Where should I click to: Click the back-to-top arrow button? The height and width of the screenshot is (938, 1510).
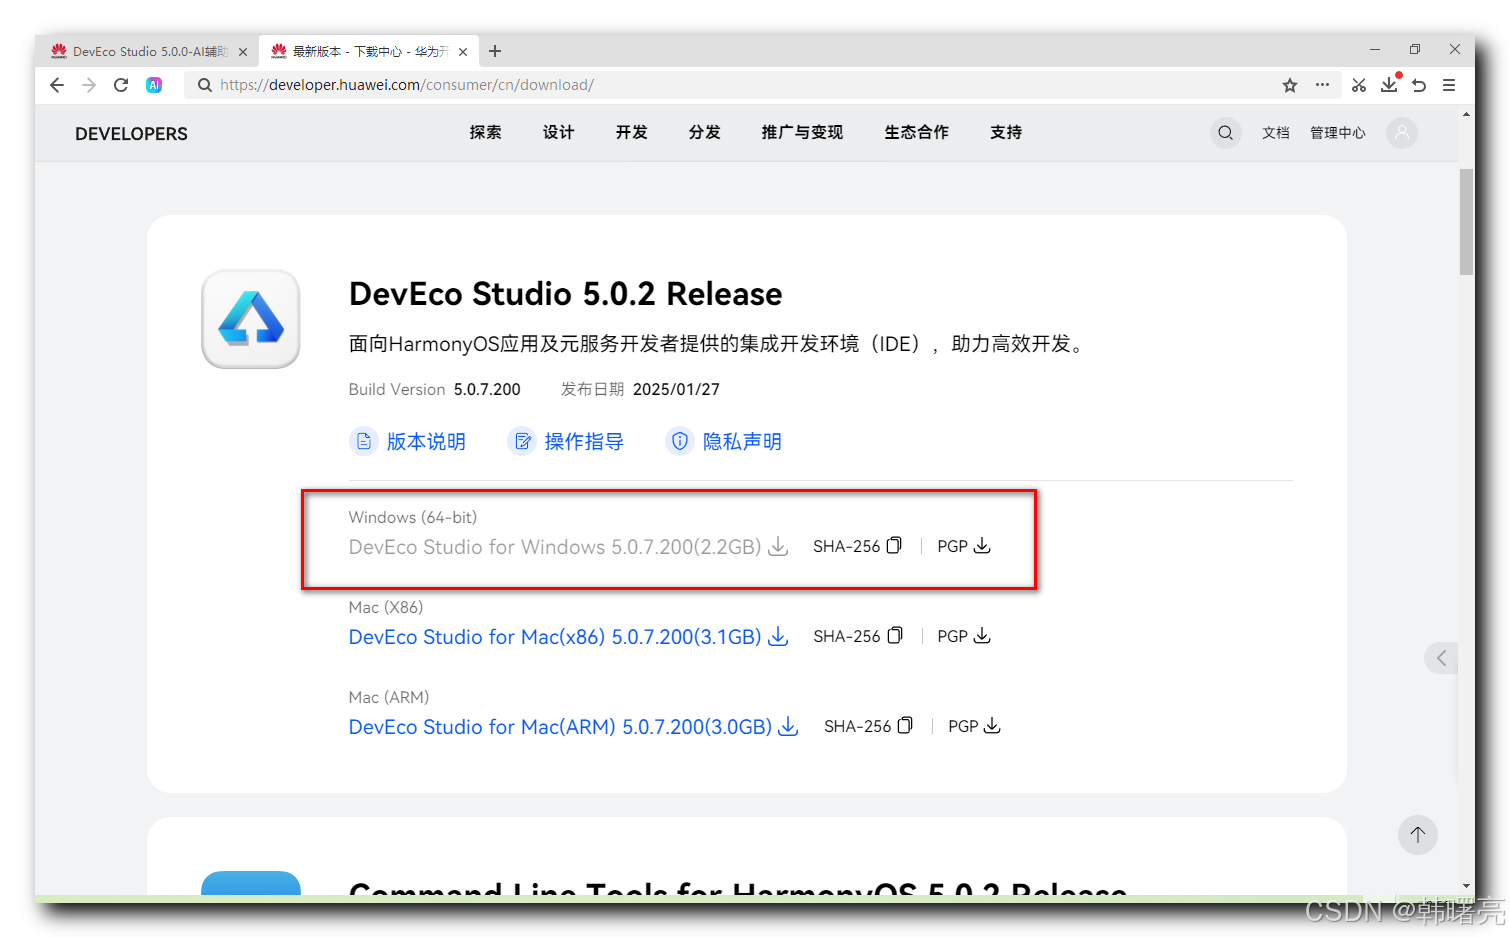[1417, 835]
